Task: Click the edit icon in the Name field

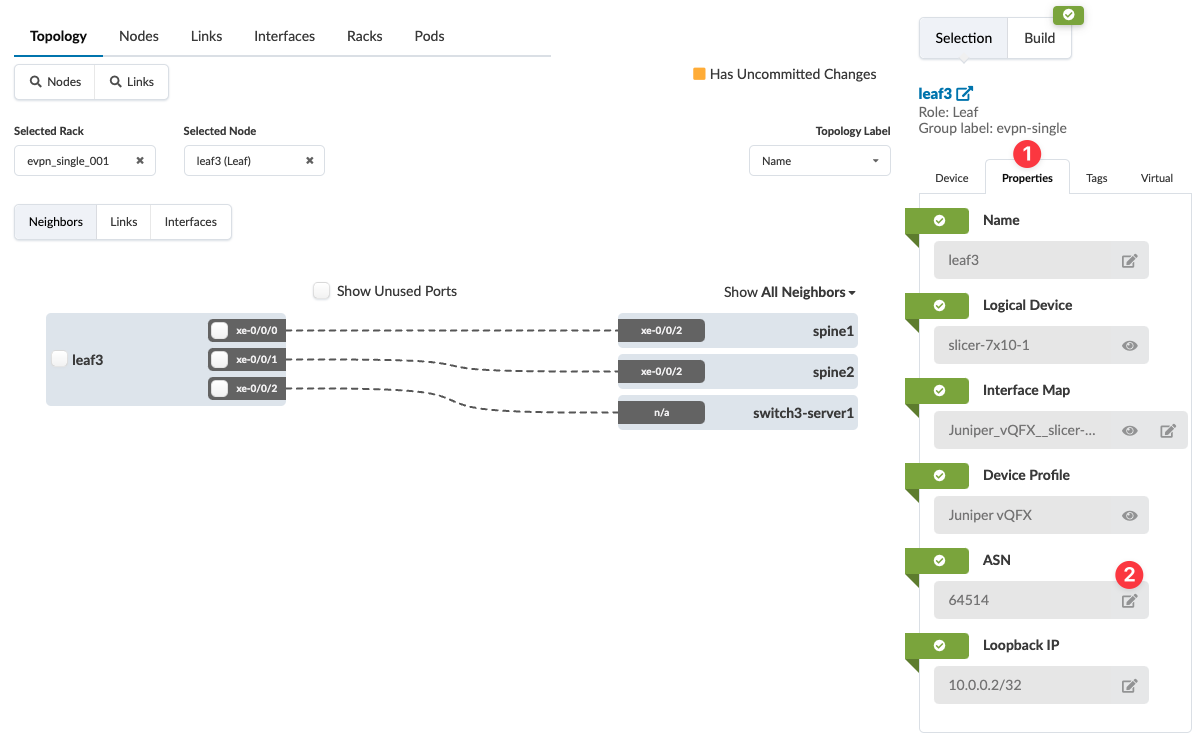Action: (1129, 261)
